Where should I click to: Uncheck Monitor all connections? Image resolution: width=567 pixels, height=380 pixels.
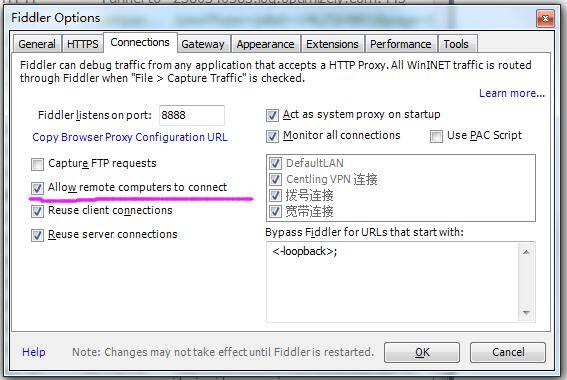[x=272, y=136]
